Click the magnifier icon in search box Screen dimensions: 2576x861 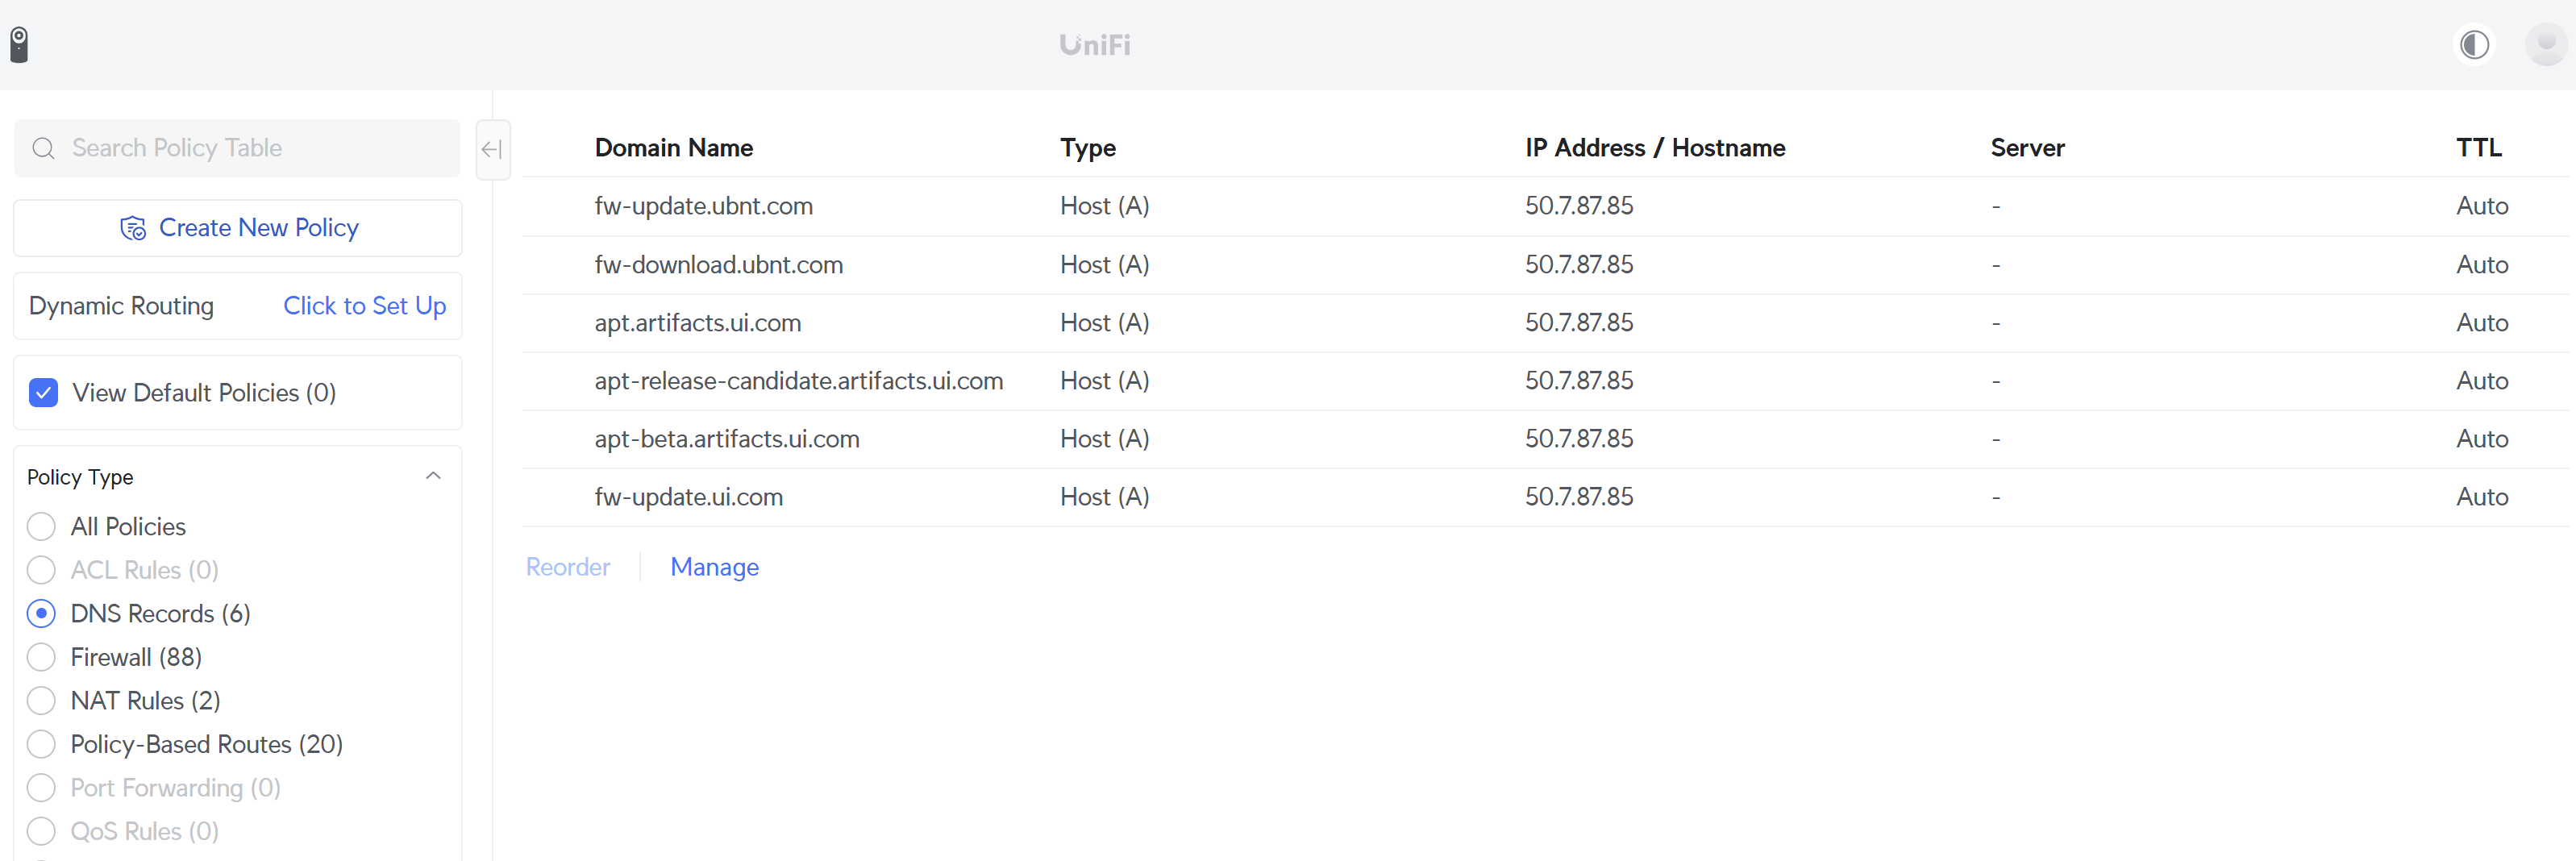point(43,149)
